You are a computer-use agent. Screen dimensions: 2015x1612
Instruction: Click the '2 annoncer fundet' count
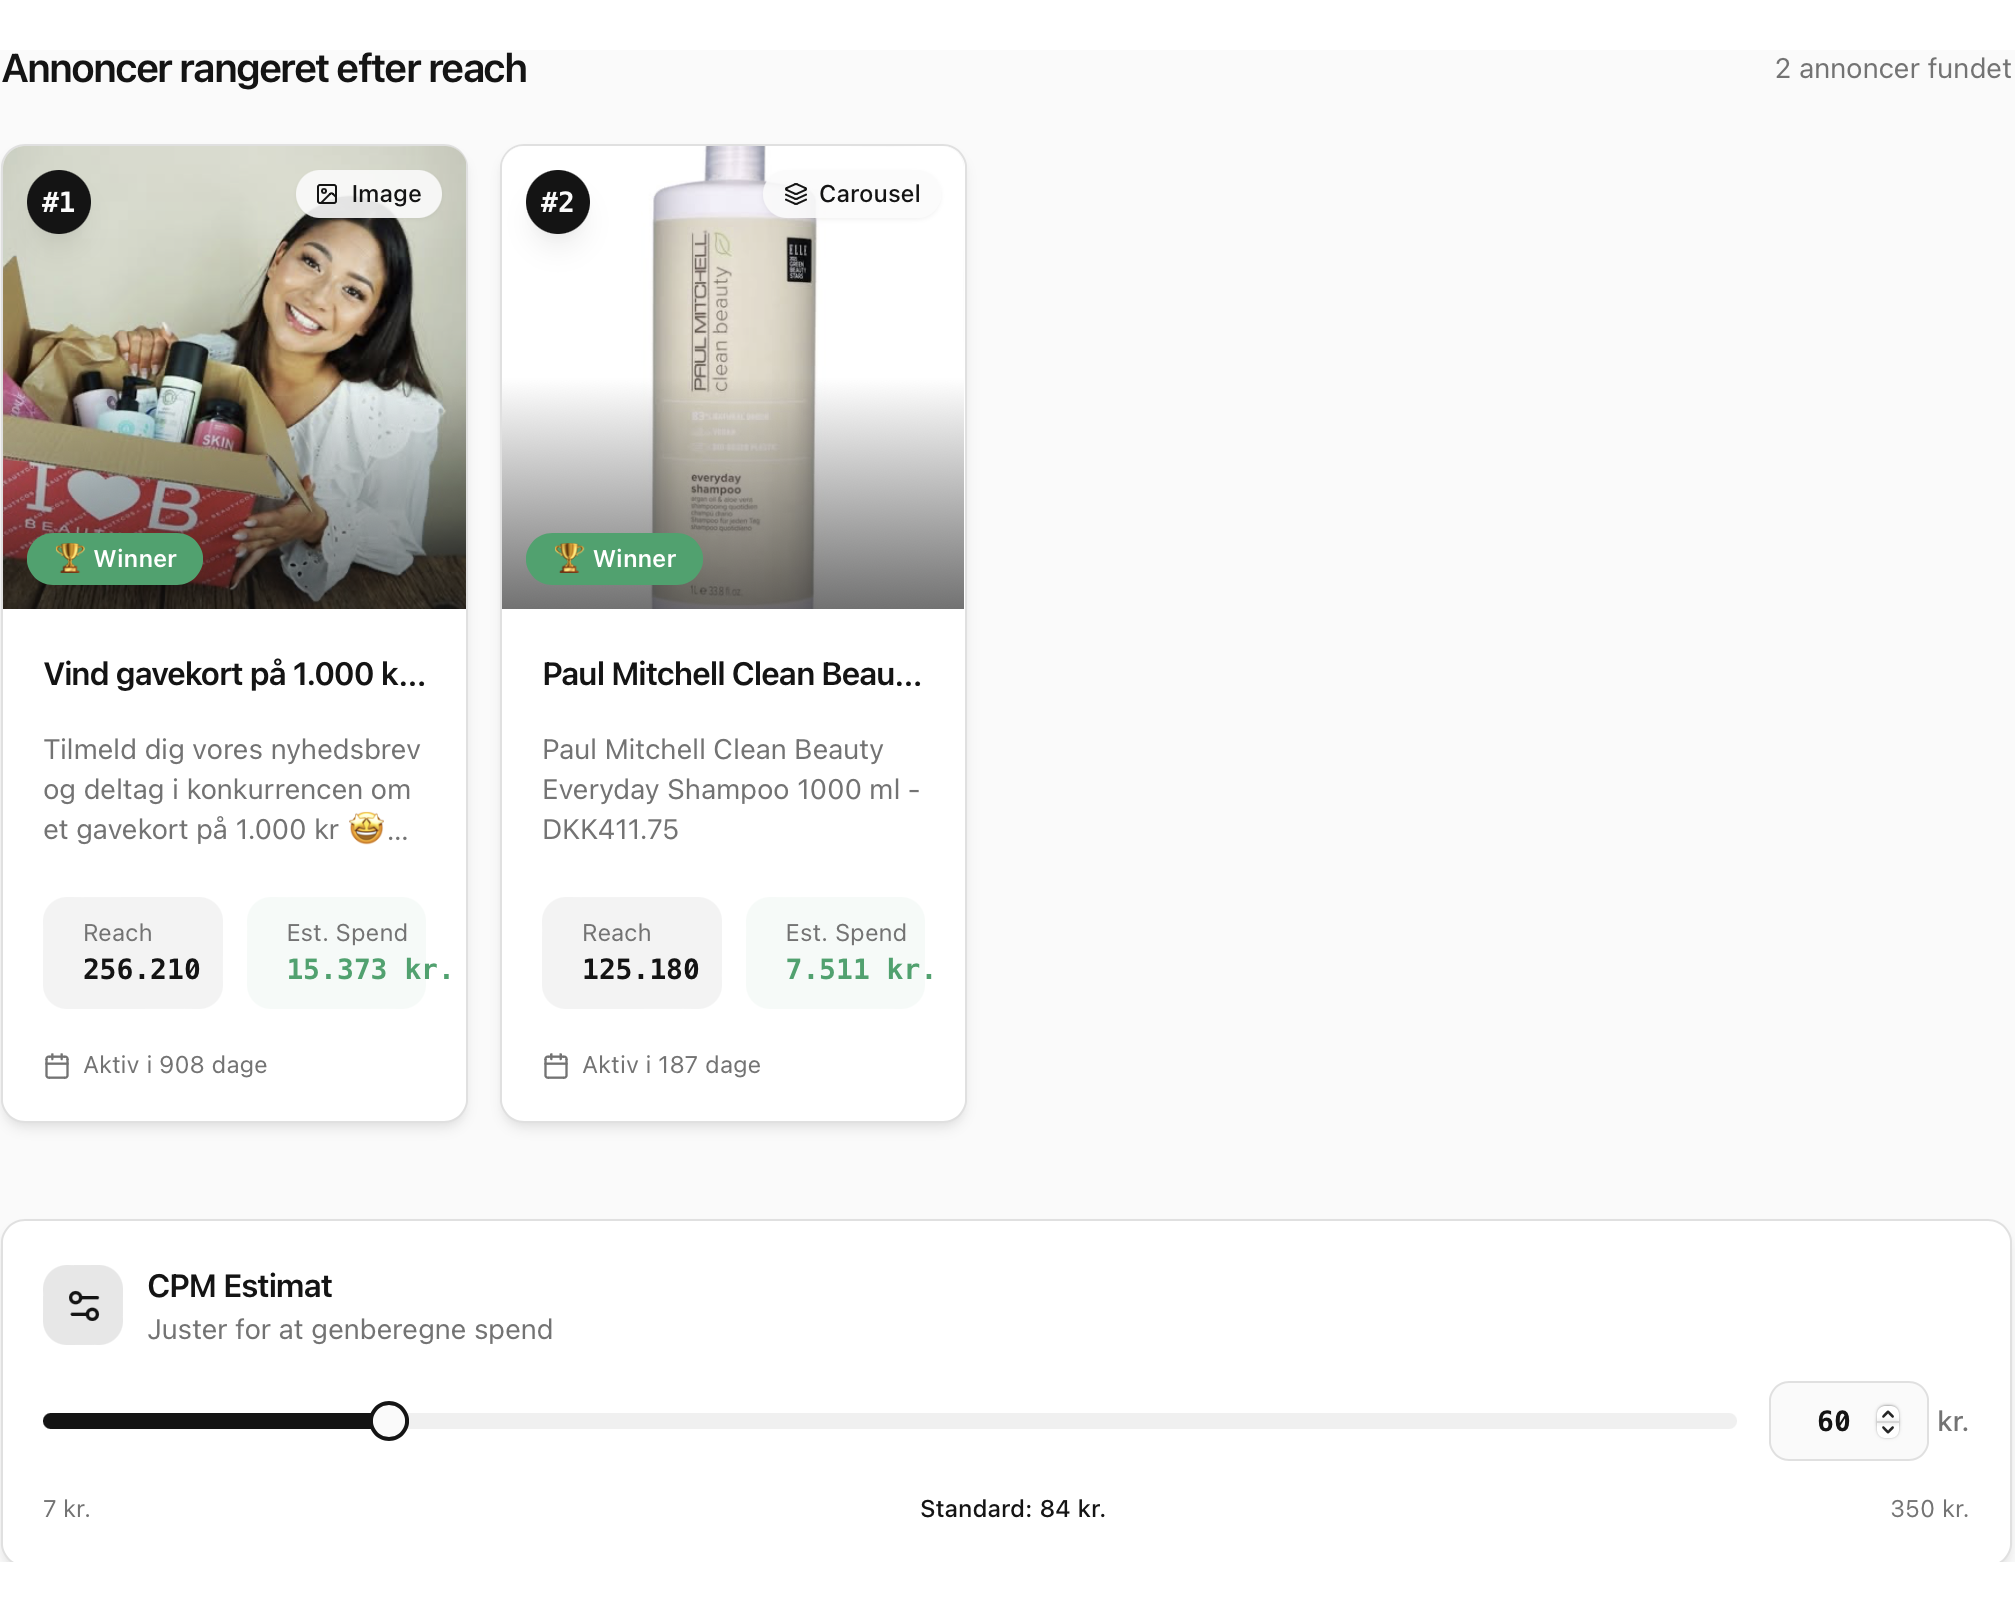[1893, 68]
